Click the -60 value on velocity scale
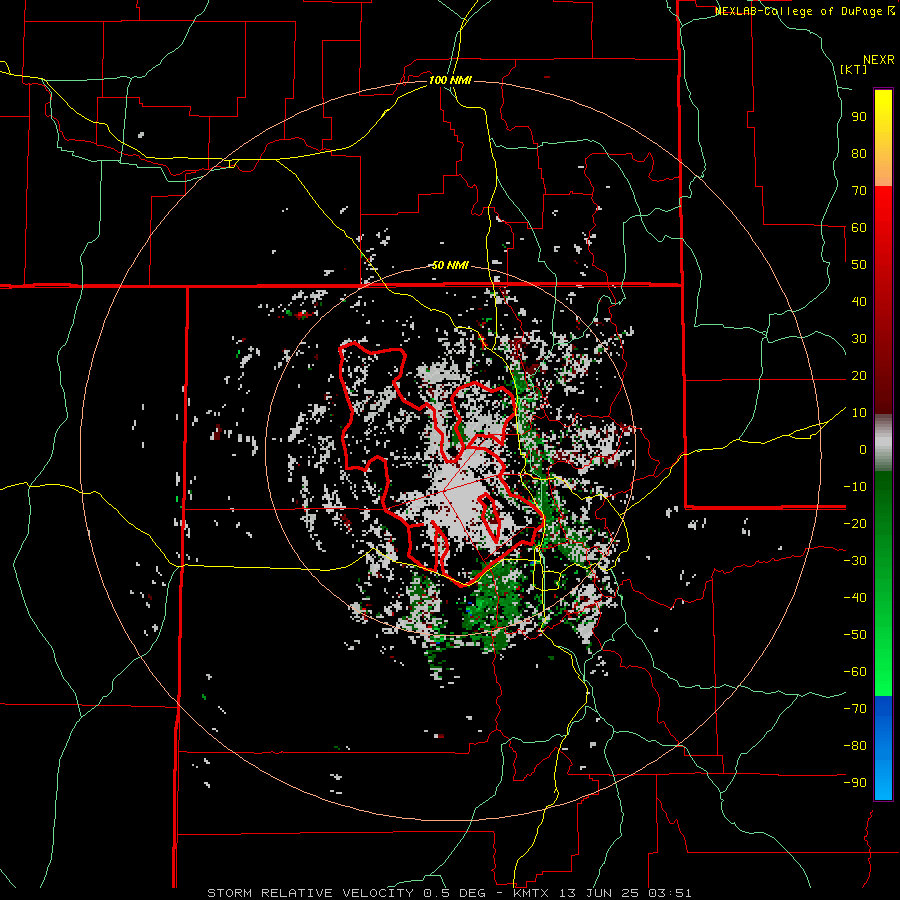900x900 pixels. [855, 672]
